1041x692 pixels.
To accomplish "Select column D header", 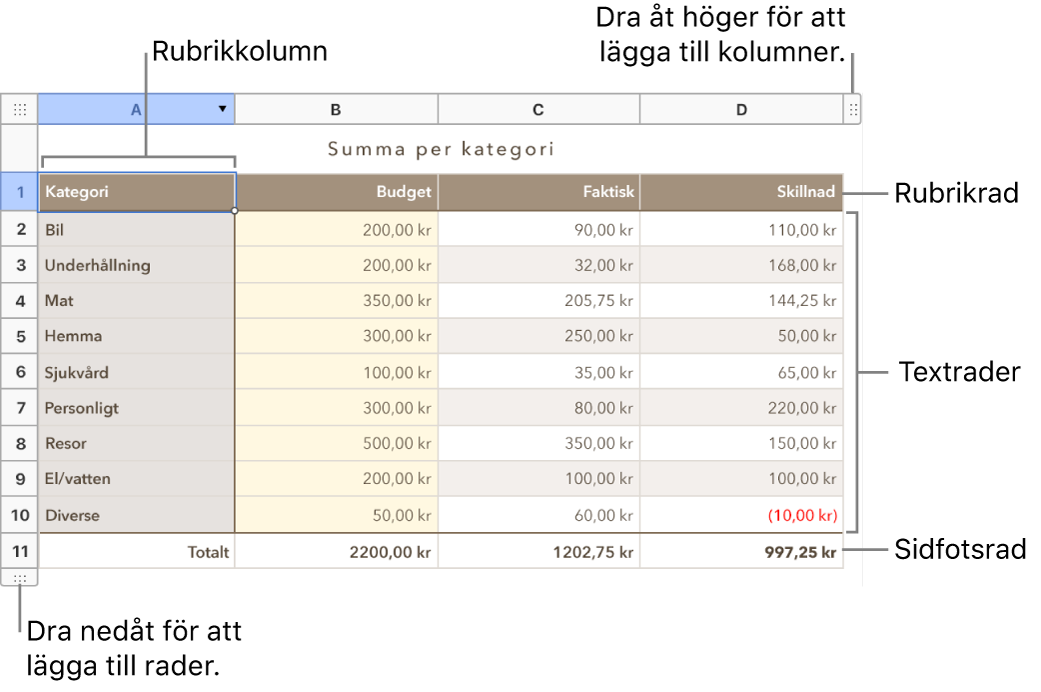I will (x=741, y=108).
